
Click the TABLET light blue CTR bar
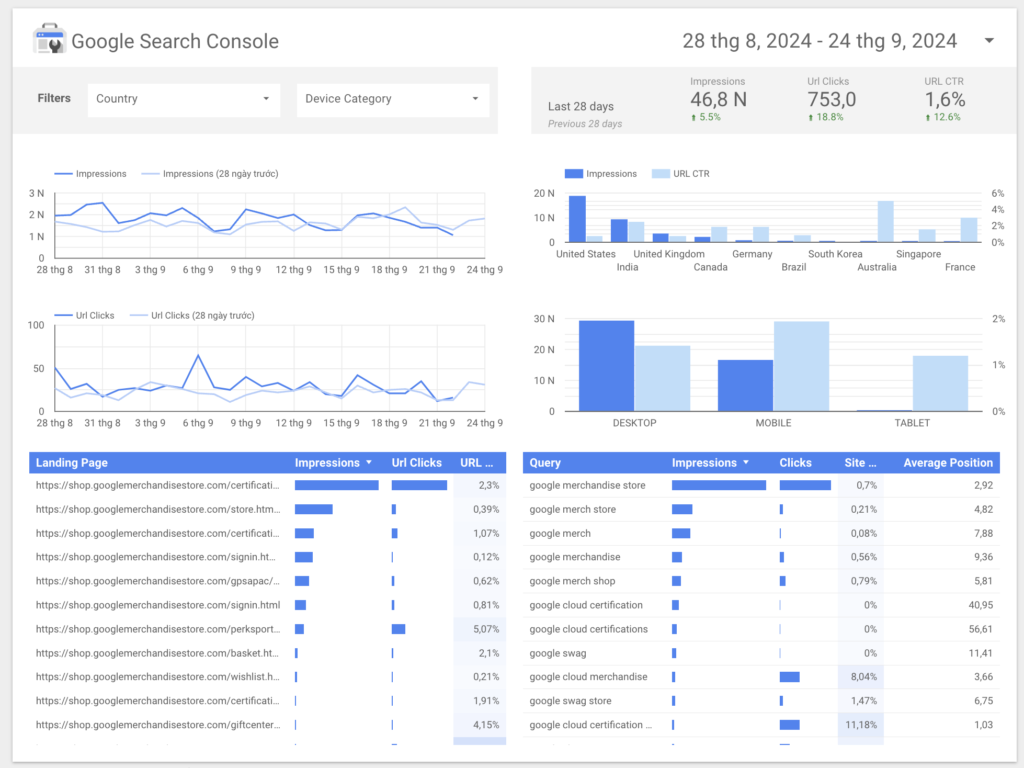(940, 383)
